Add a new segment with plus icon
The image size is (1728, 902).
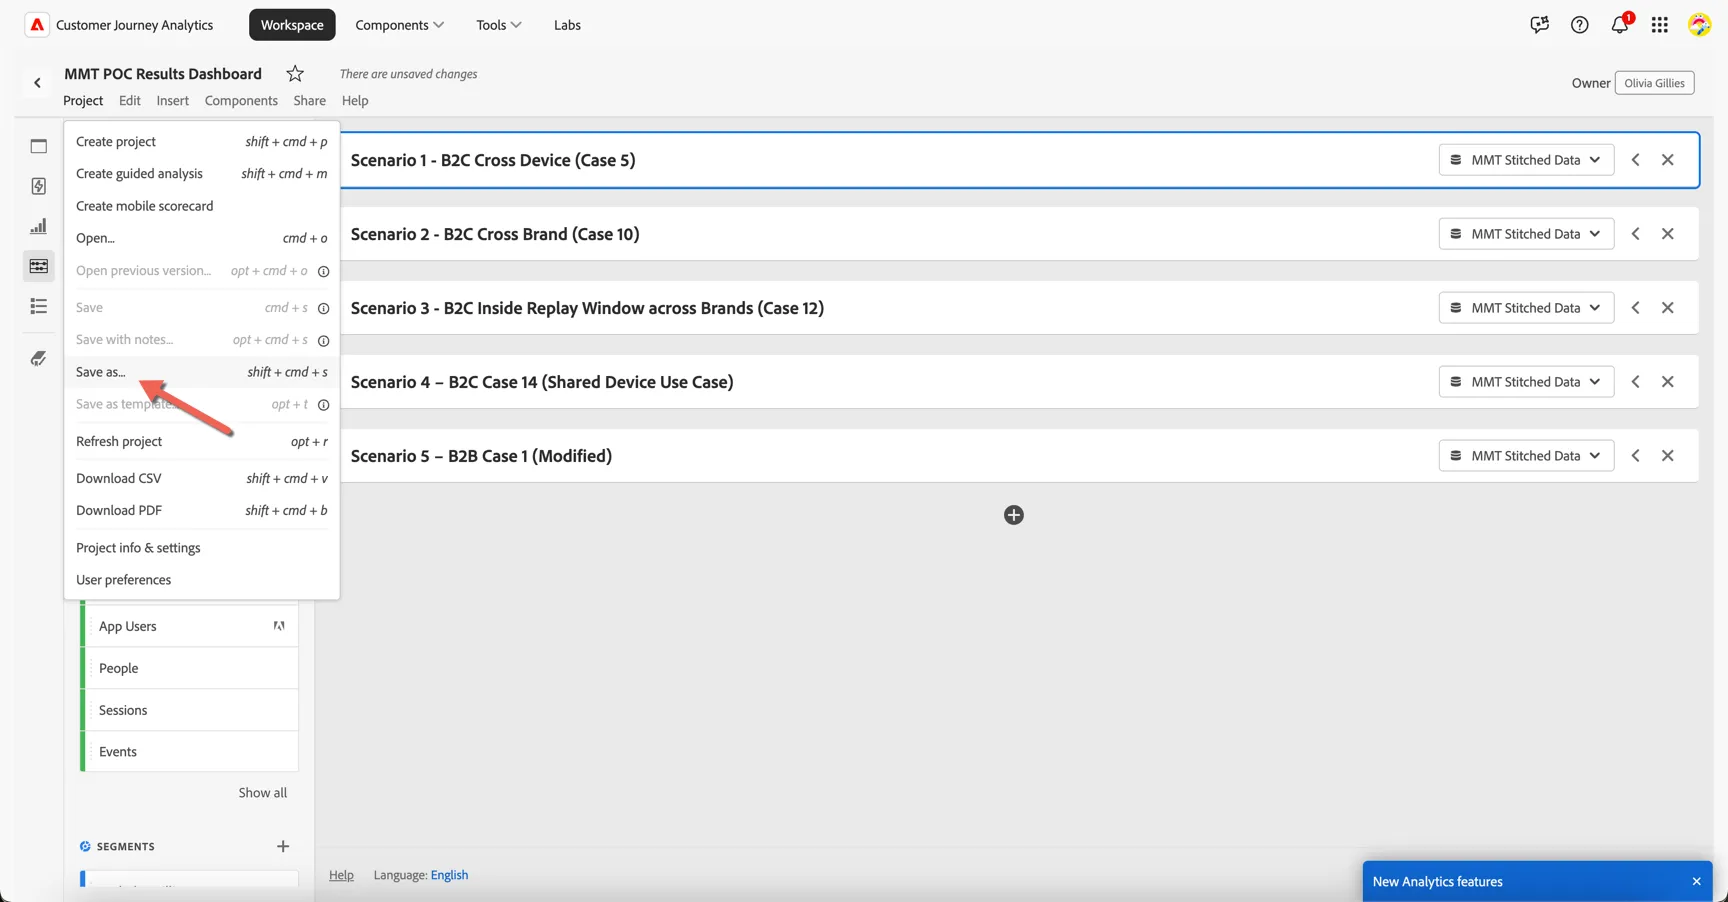pyautogui.click(x=283, y=846)
